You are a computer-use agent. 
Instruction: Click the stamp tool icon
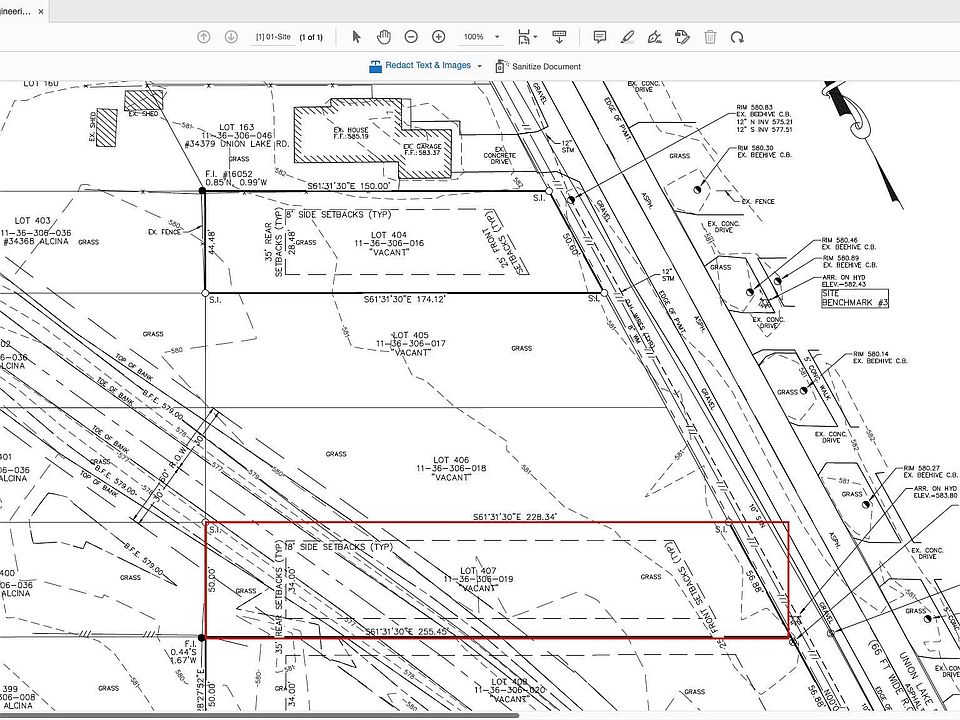pyautogui.click(x=682, y=37)
